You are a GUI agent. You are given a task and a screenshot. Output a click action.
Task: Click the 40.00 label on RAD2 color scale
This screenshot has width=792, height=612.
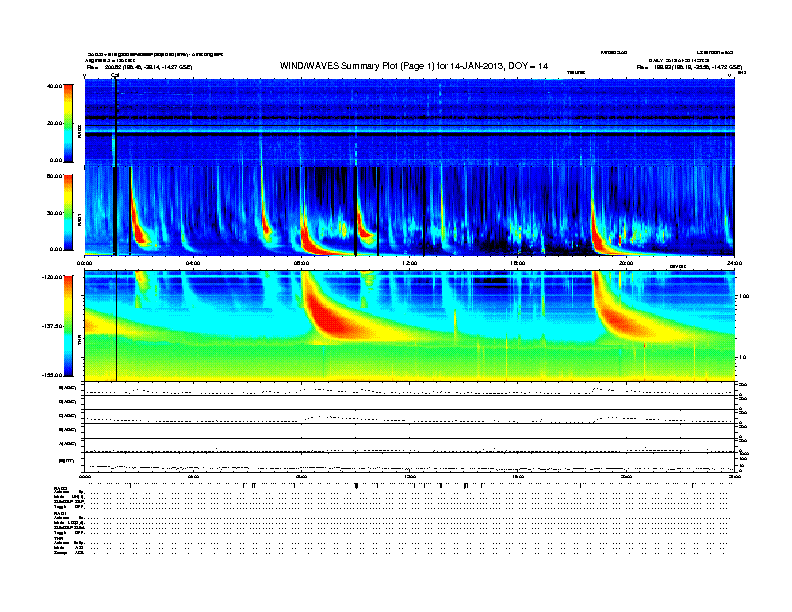pyautogui.click(x=54, y=86)
